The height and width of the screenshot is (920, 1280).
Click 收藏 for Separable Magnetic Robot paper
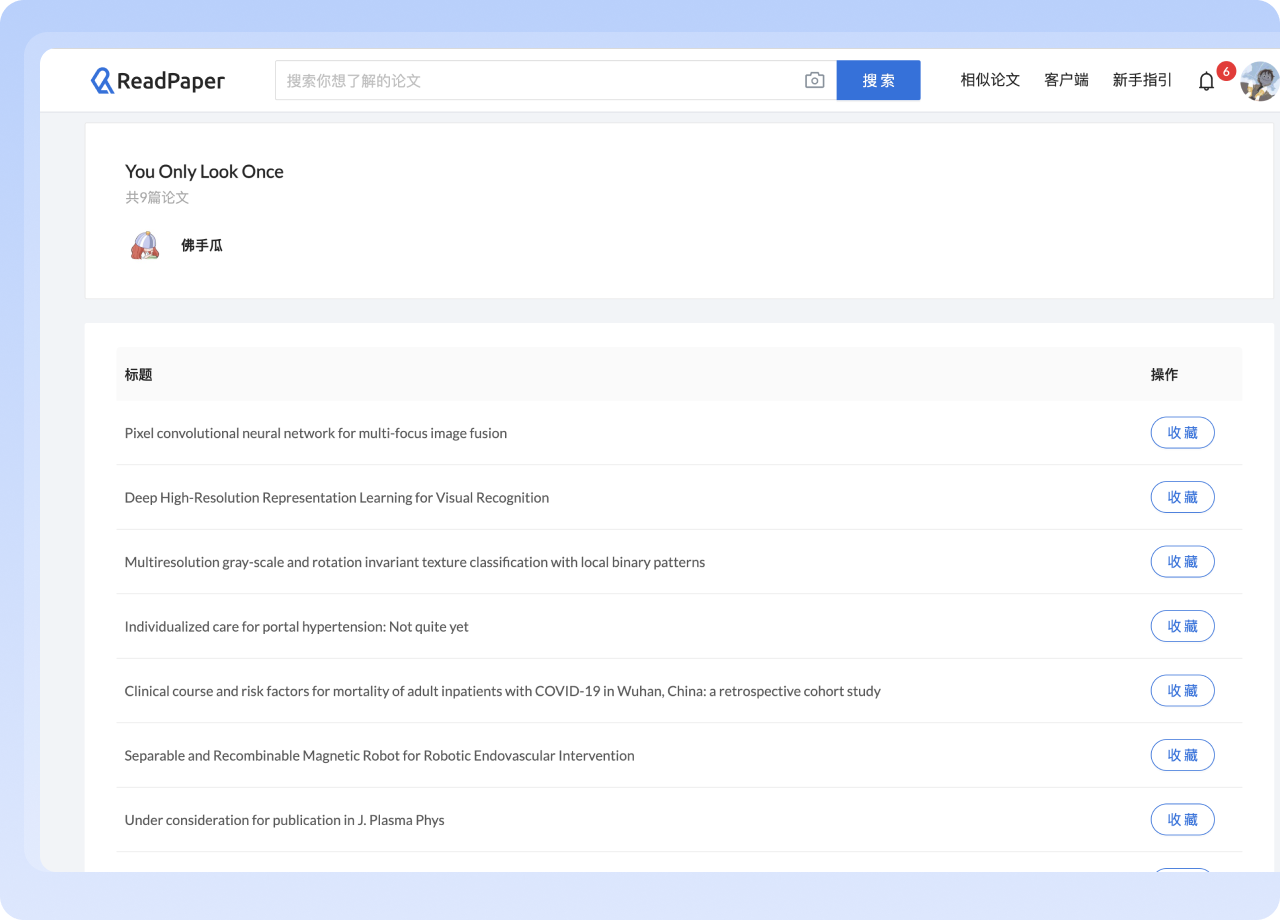[x=1182, y=755]
